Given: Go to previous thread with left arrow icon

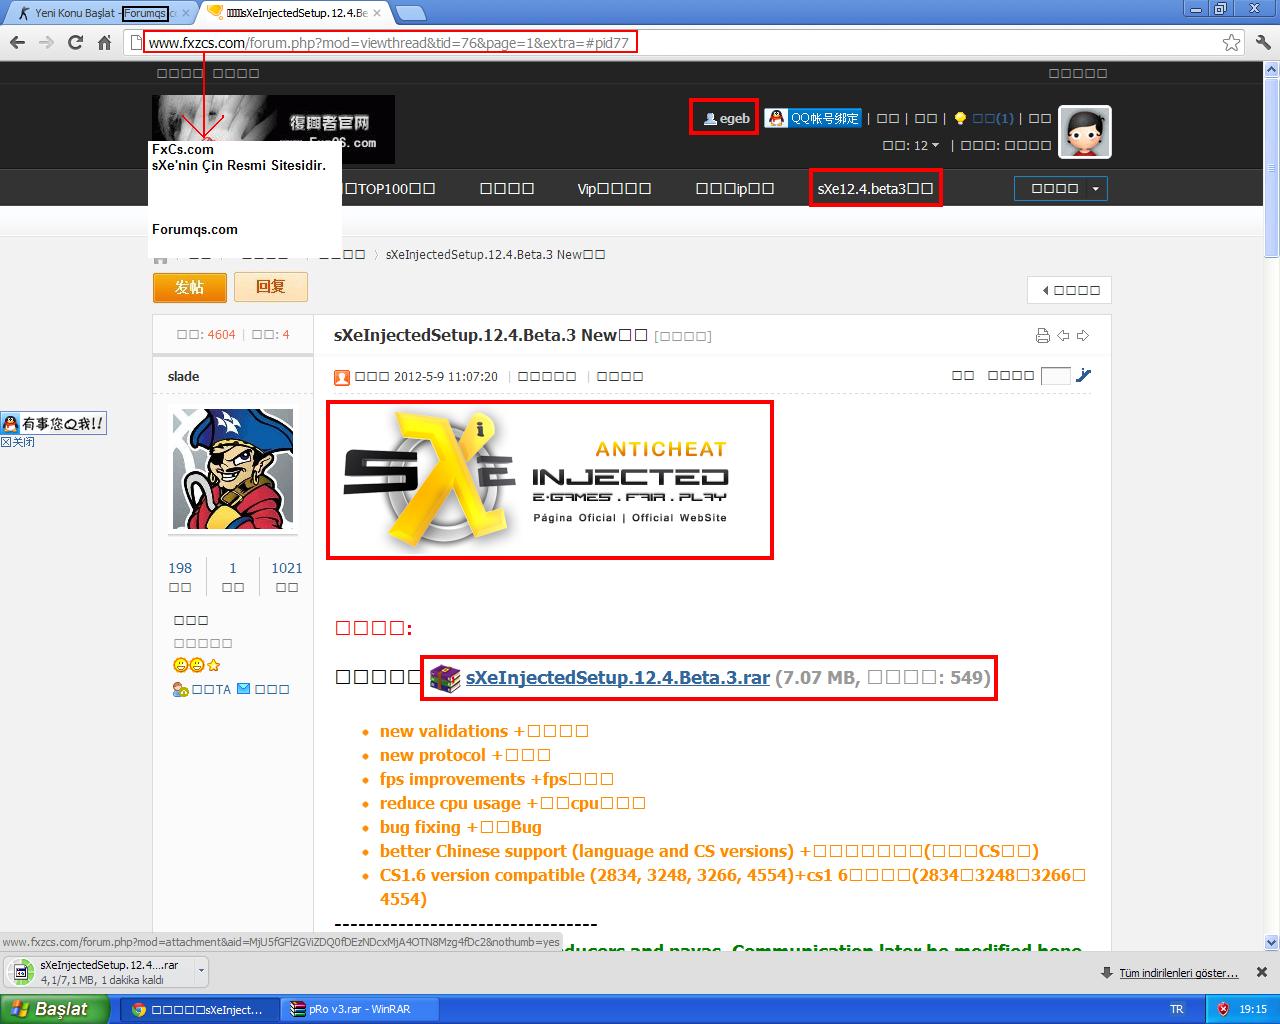Looking at the screenshot, I should pos(1063,336).
